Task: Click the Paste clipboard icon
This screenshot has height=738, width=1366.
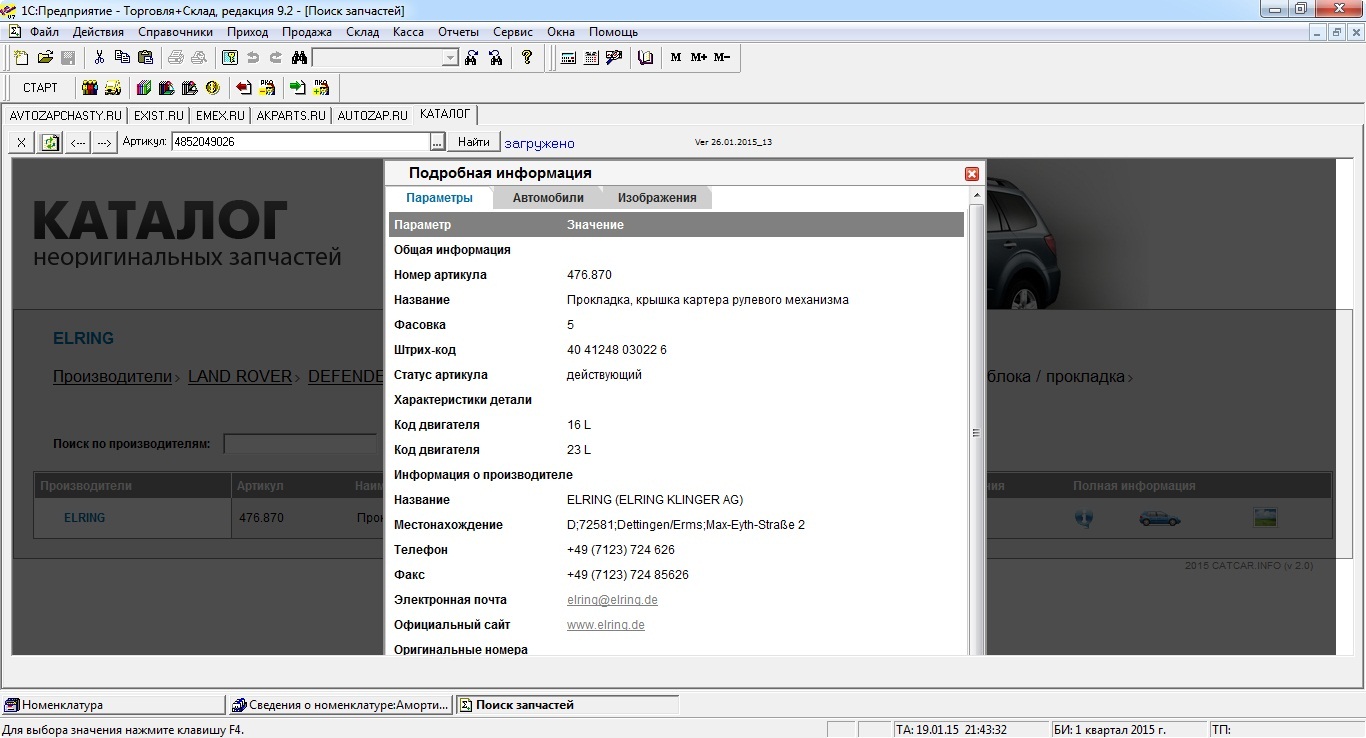Action: 145,58
